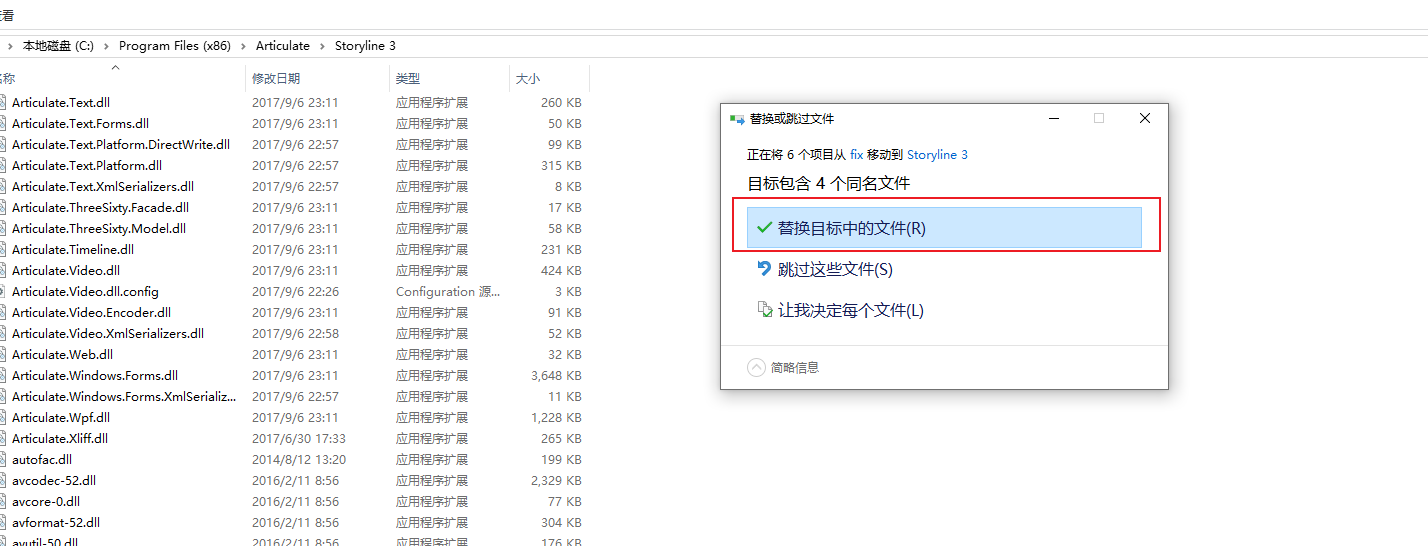Image resolution: width=1428 pixels, height=546 pixels.
Task: Sort files by 修改日期 column header
Action: 276,78
